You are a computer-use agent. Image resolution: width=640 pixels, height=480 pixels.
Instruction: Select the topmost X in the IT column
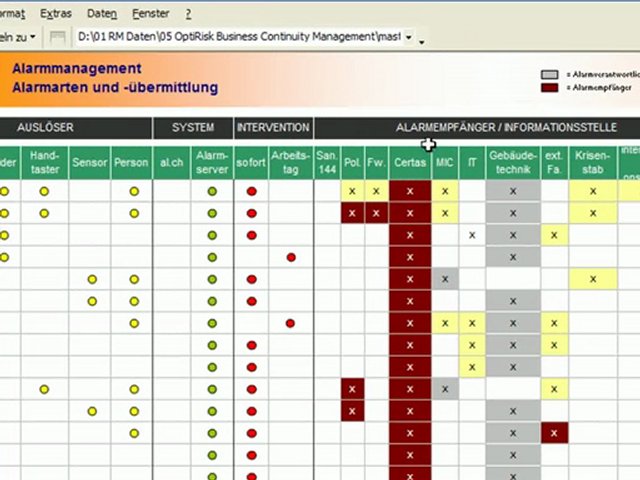[x=472, y=235]
